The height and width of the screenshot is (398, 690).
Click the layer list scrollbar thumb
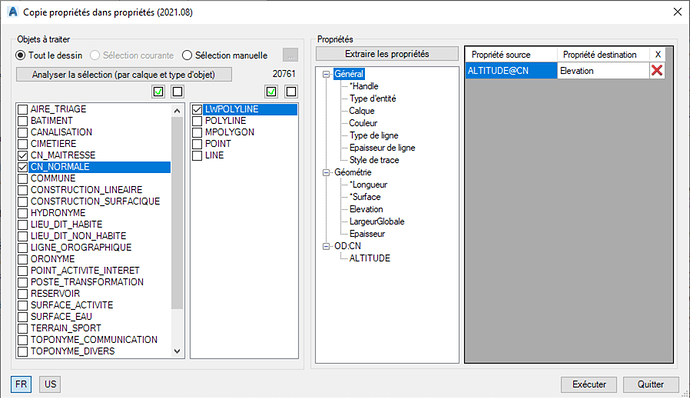coord(177,213)
